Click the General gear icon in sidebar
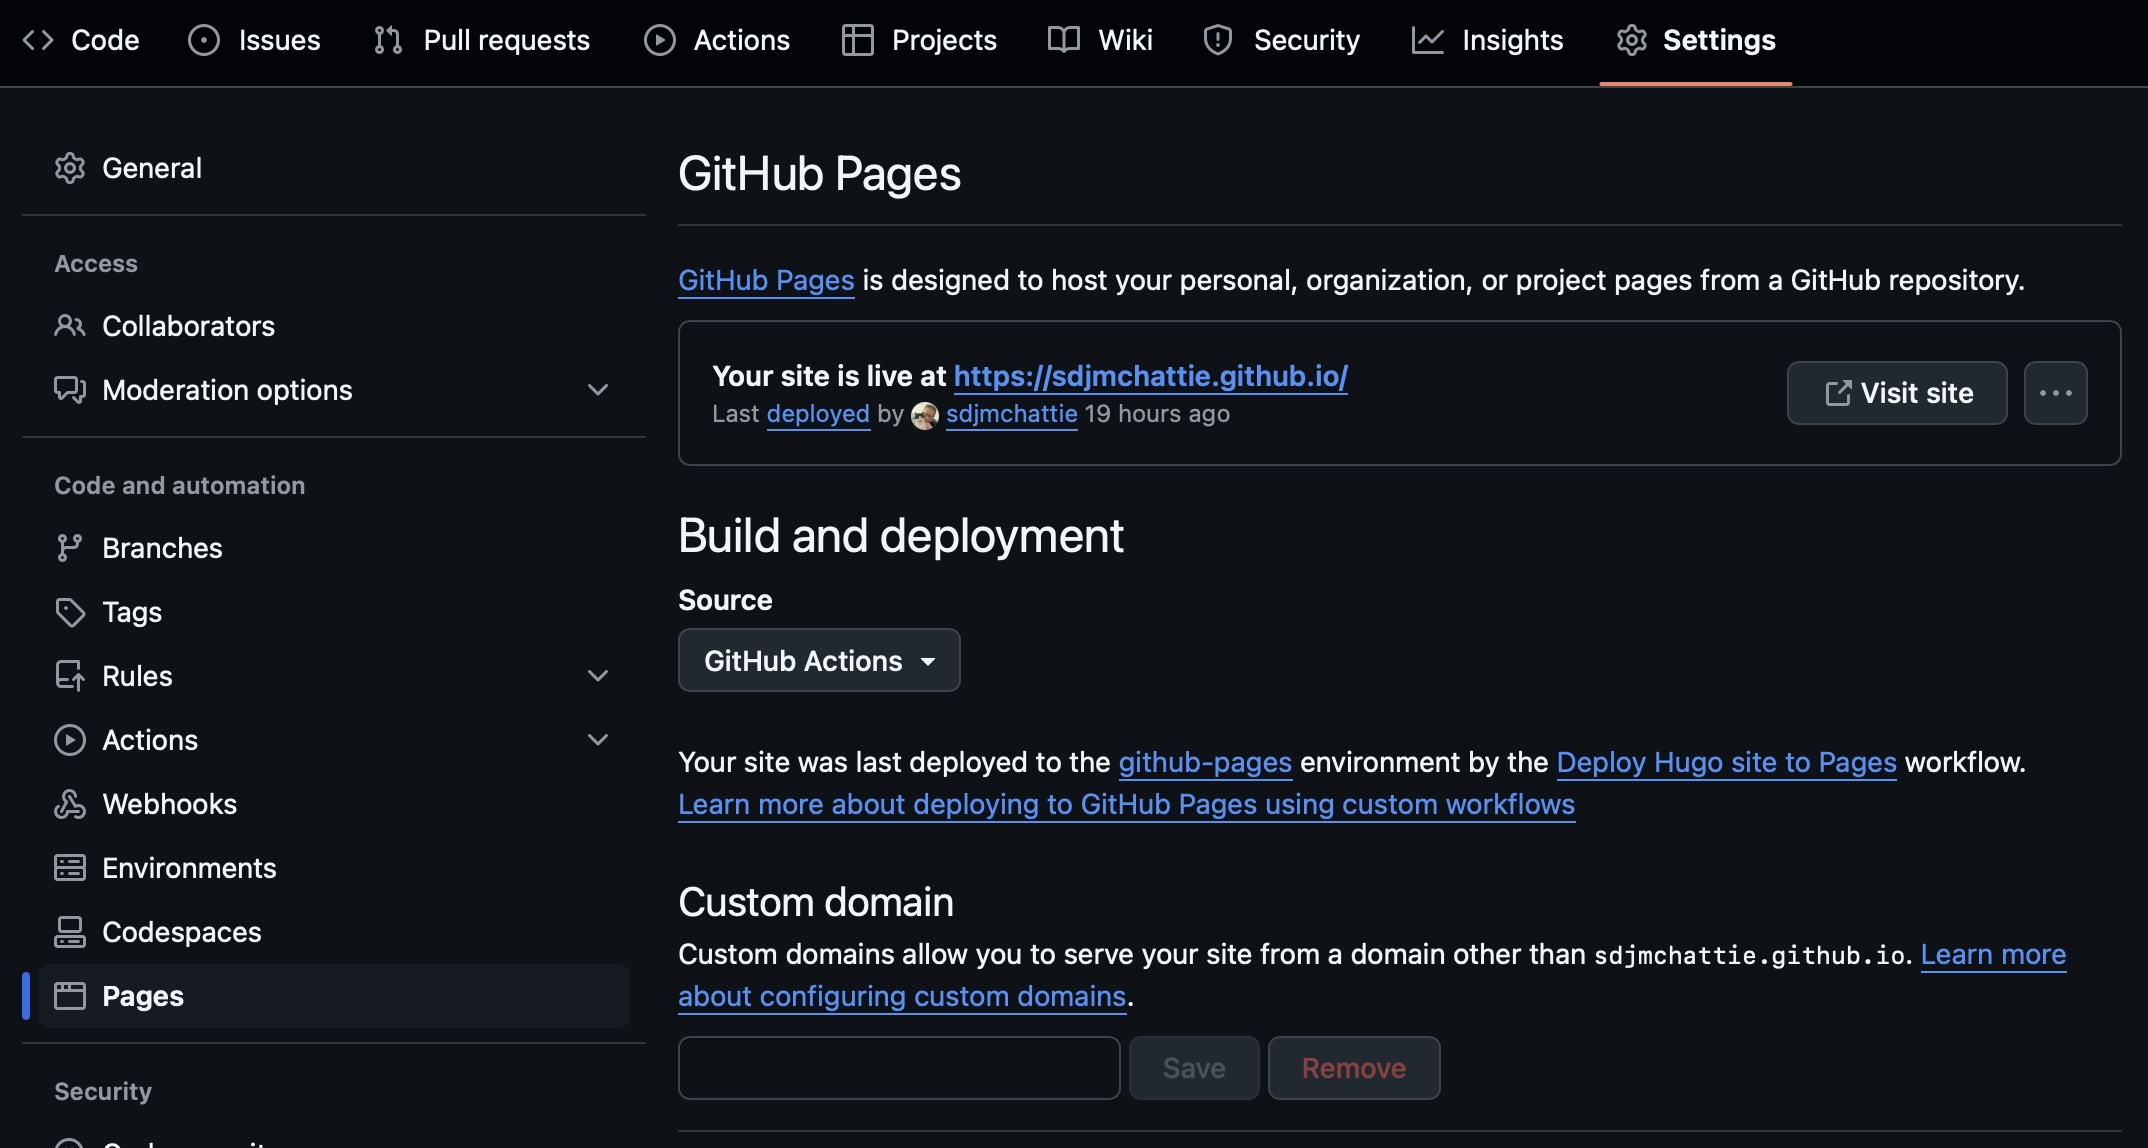The height and width of the screenshot is (1148, 2148). [70, 168]
